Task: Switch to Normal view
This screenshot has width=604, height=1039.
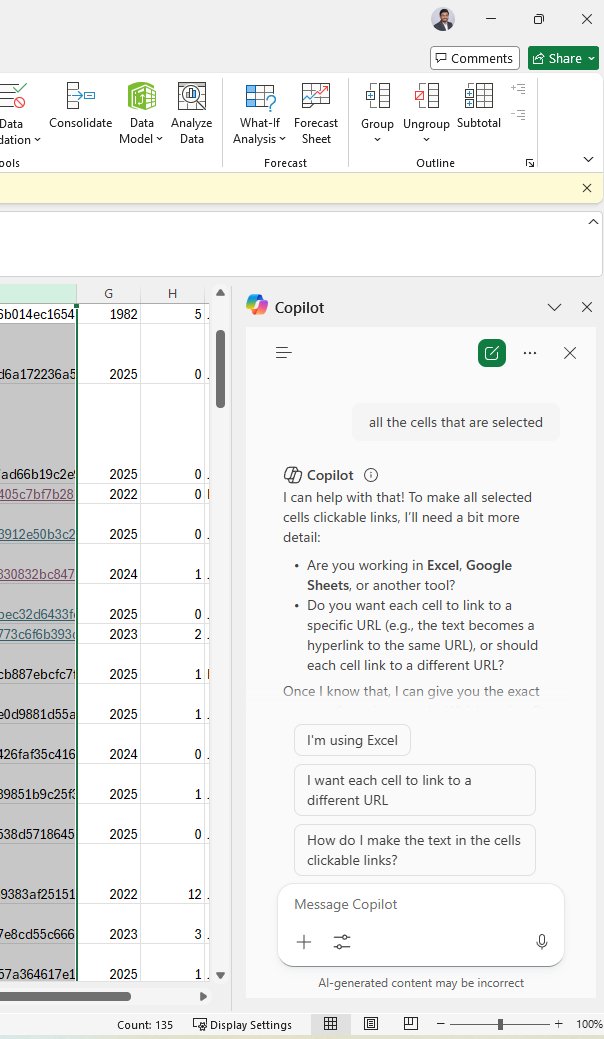Action: pyautogui.click(x=330, y=1024)
